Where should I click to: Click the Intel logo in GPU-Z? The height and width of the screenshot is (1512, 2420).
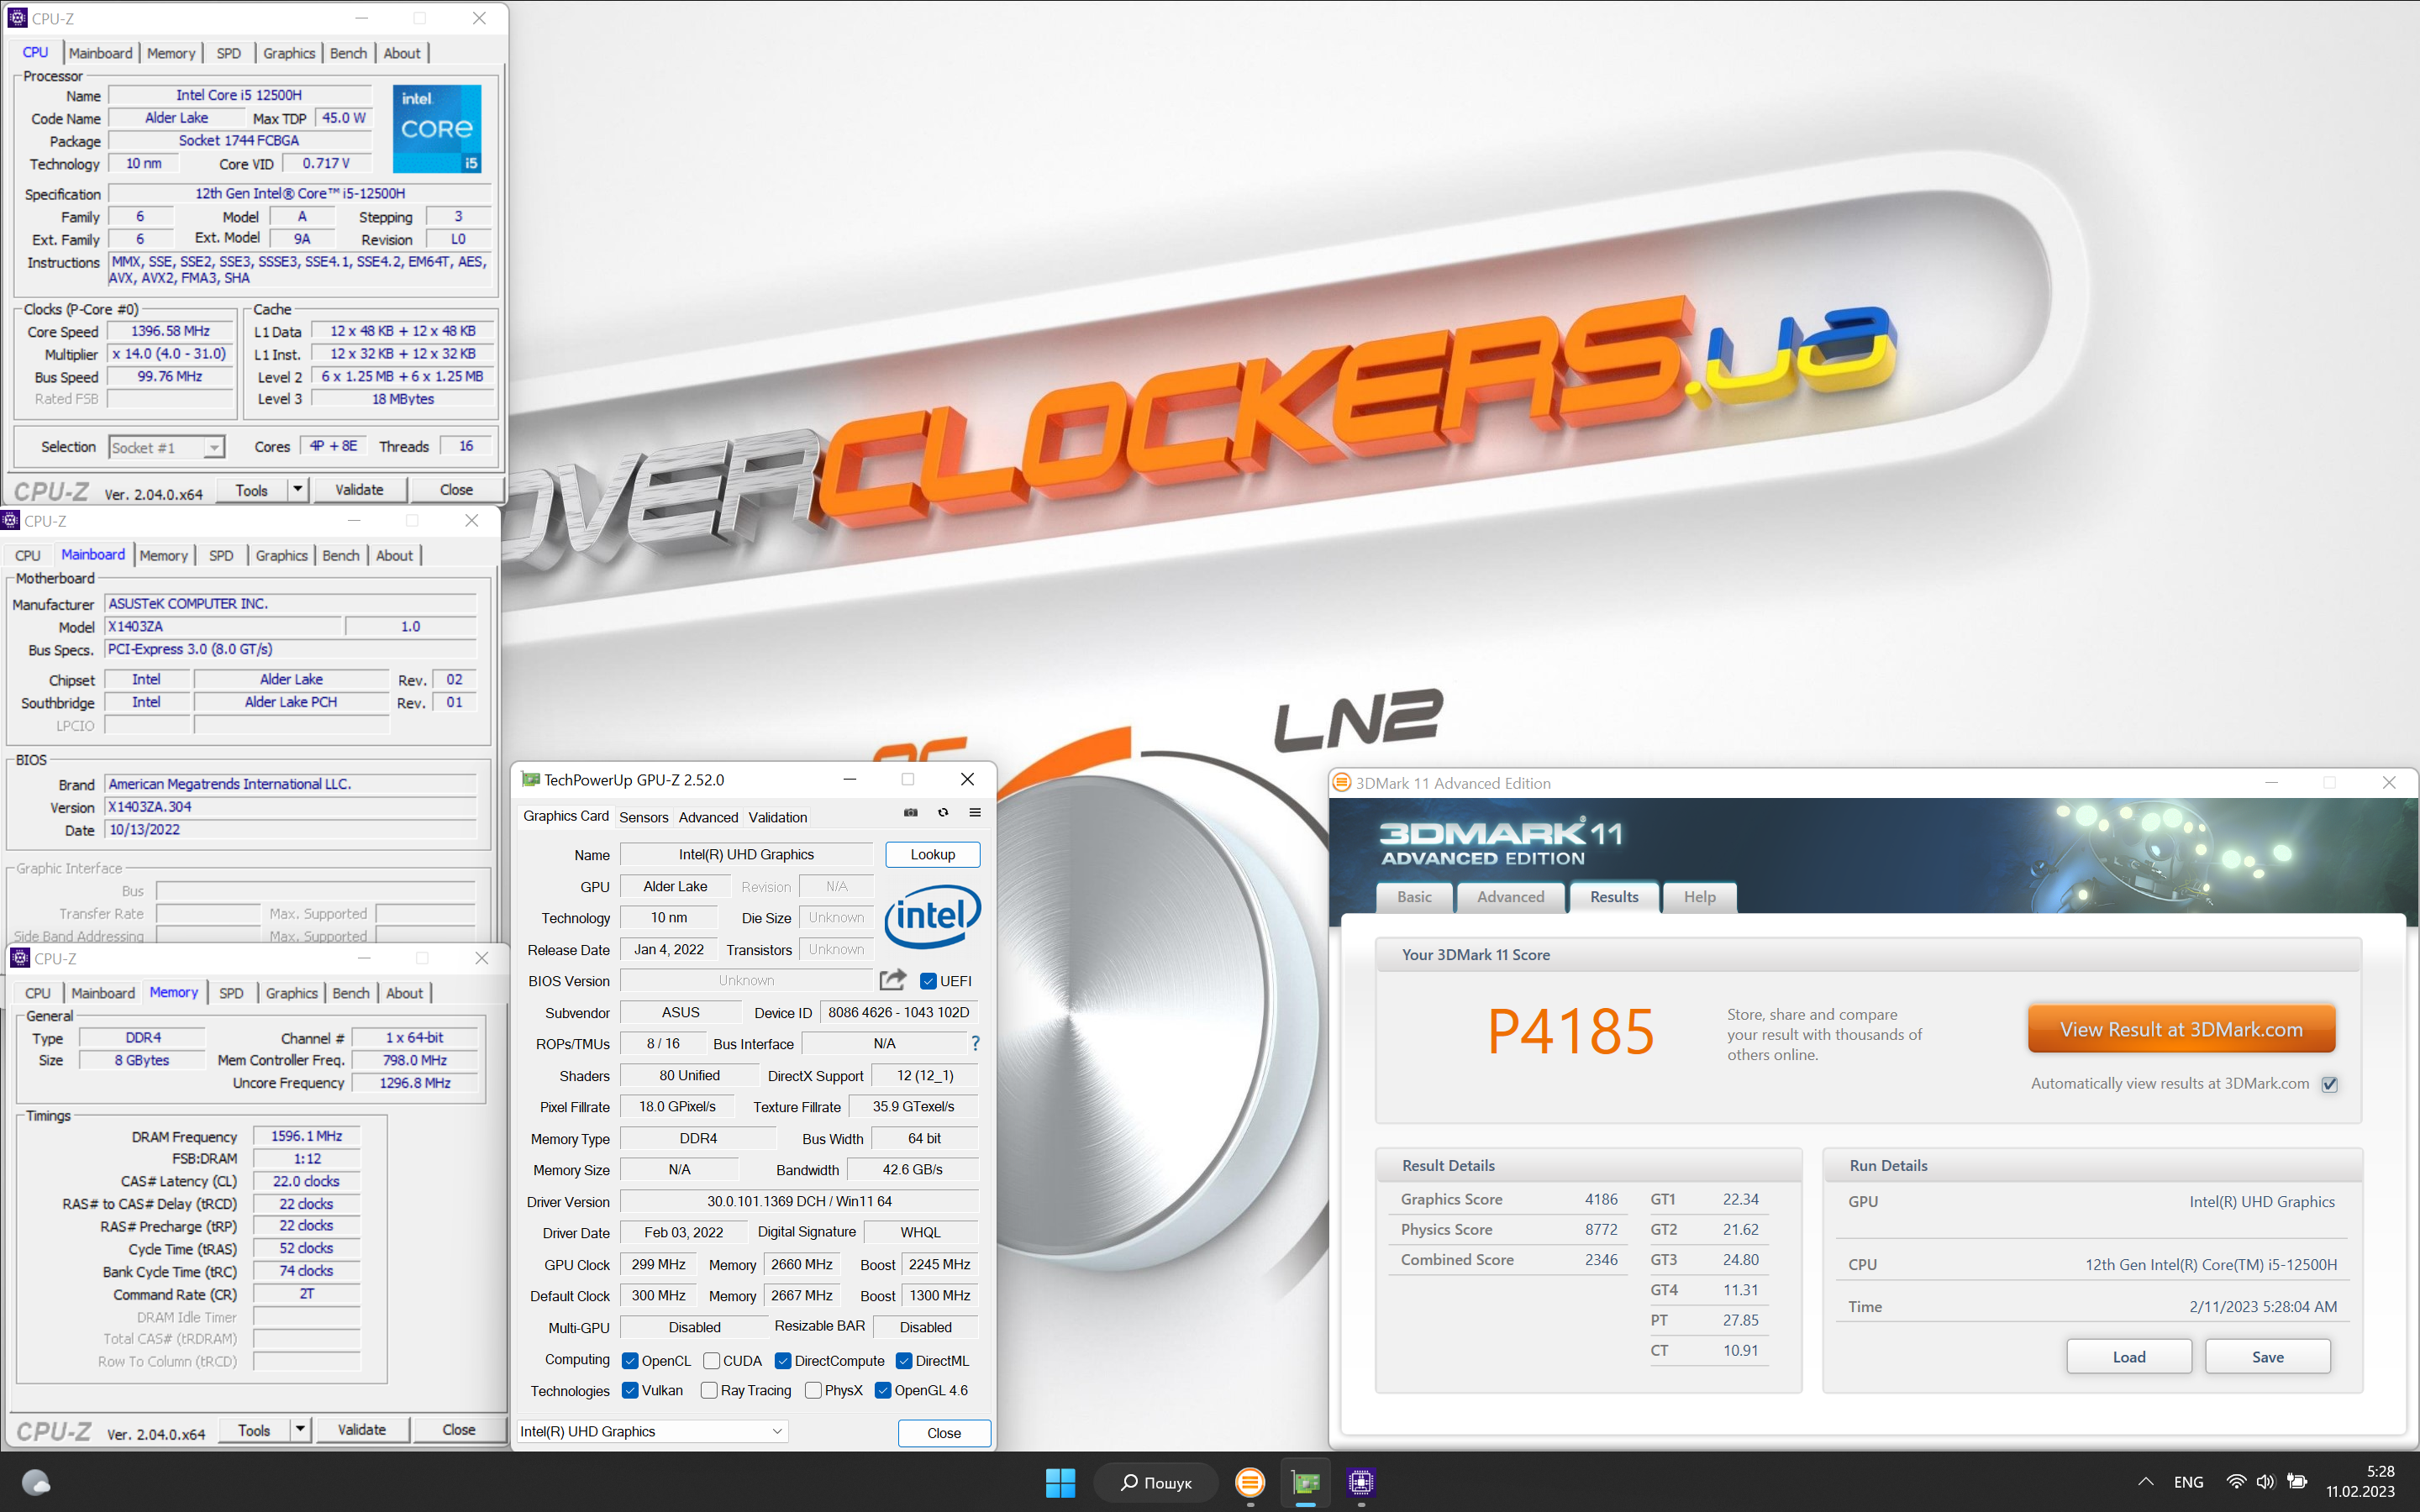(932, 916)
